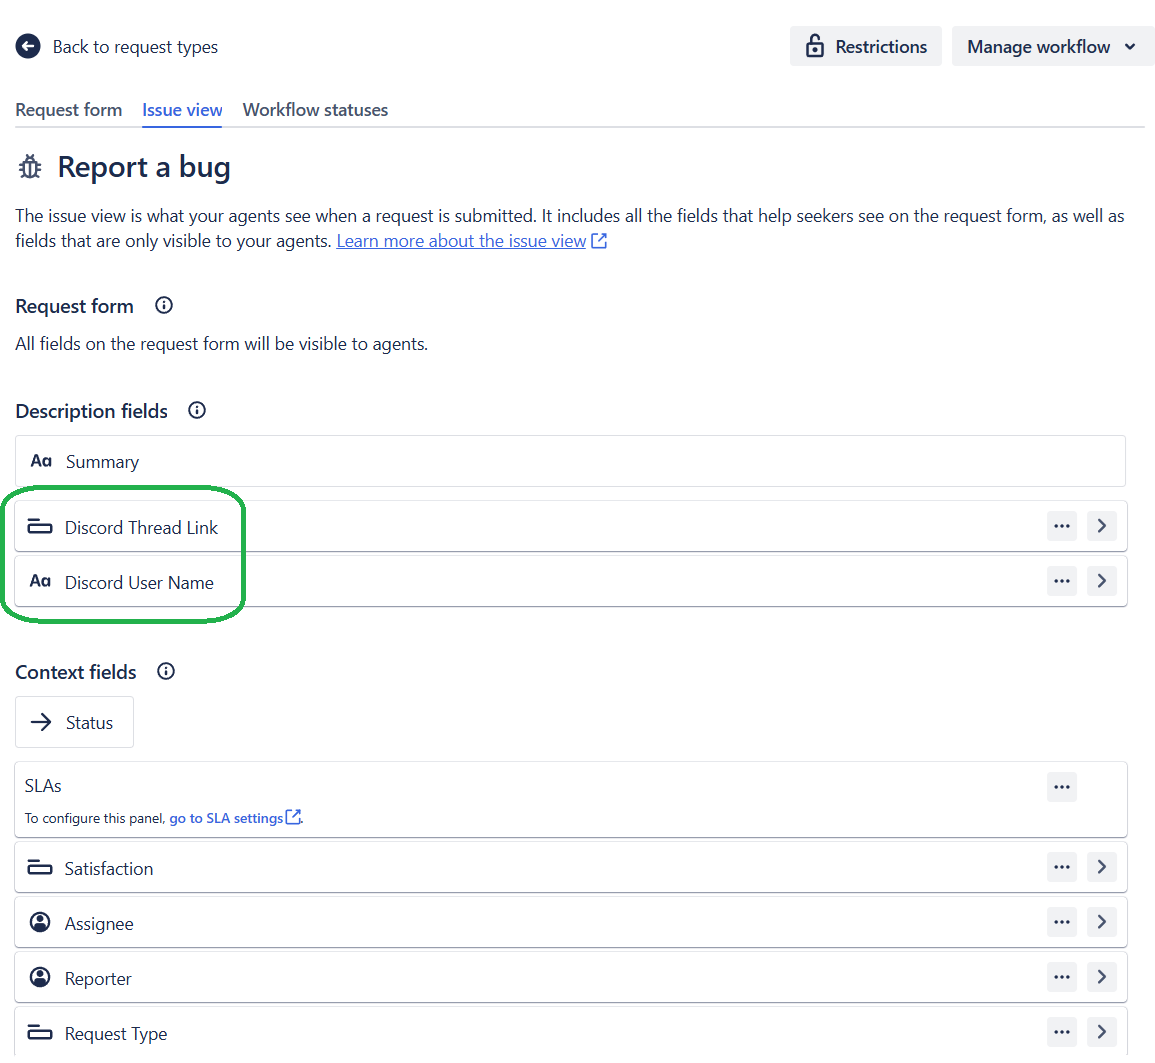Expand the Reporter field row
1155x1063 pixels.
[1101, 976]
